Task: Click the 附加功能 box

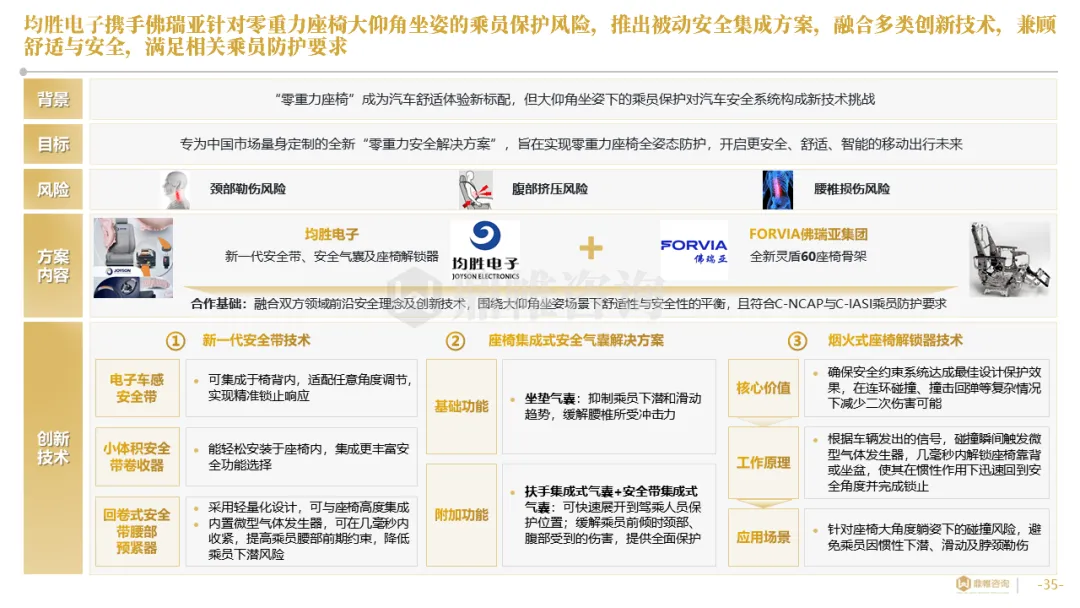Action: click(x=461, y=514)
